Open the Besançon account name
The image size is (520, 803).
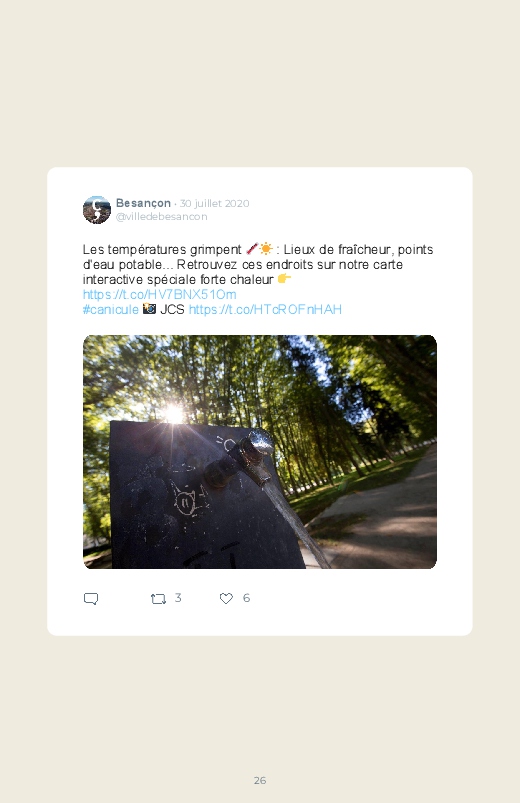pyautogui.click(x=143, y=203)
